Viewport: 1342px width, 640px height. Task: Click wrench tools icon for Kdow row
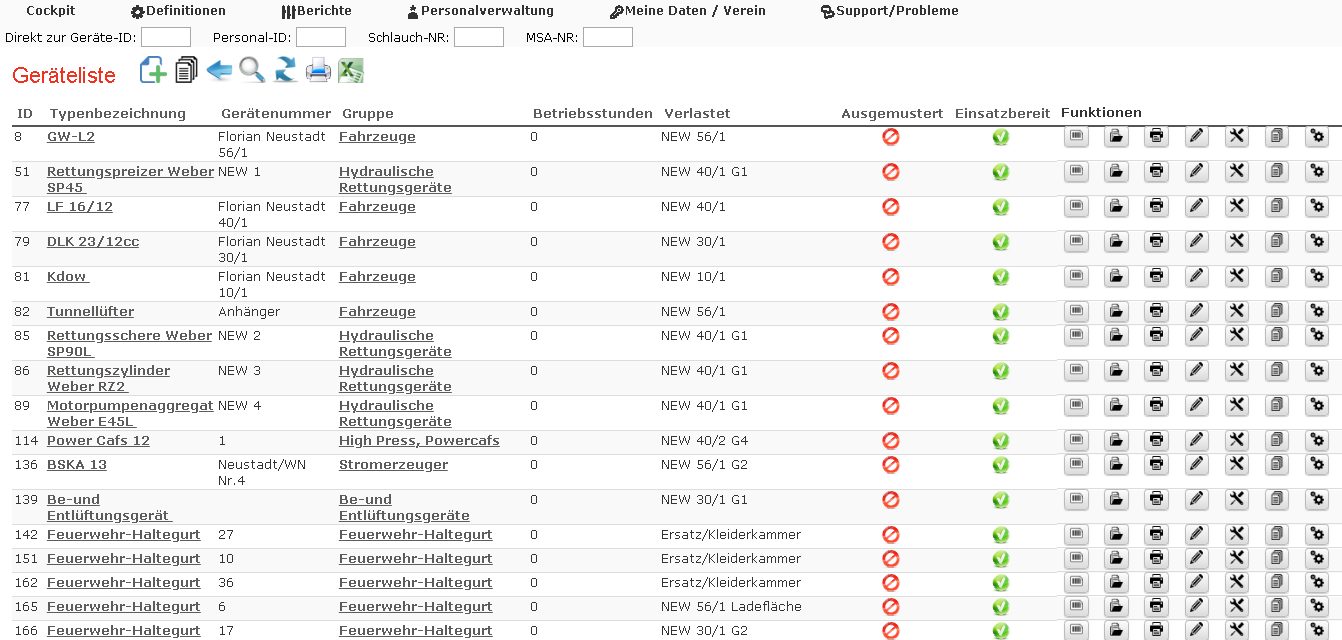[x=1236, y=277]
